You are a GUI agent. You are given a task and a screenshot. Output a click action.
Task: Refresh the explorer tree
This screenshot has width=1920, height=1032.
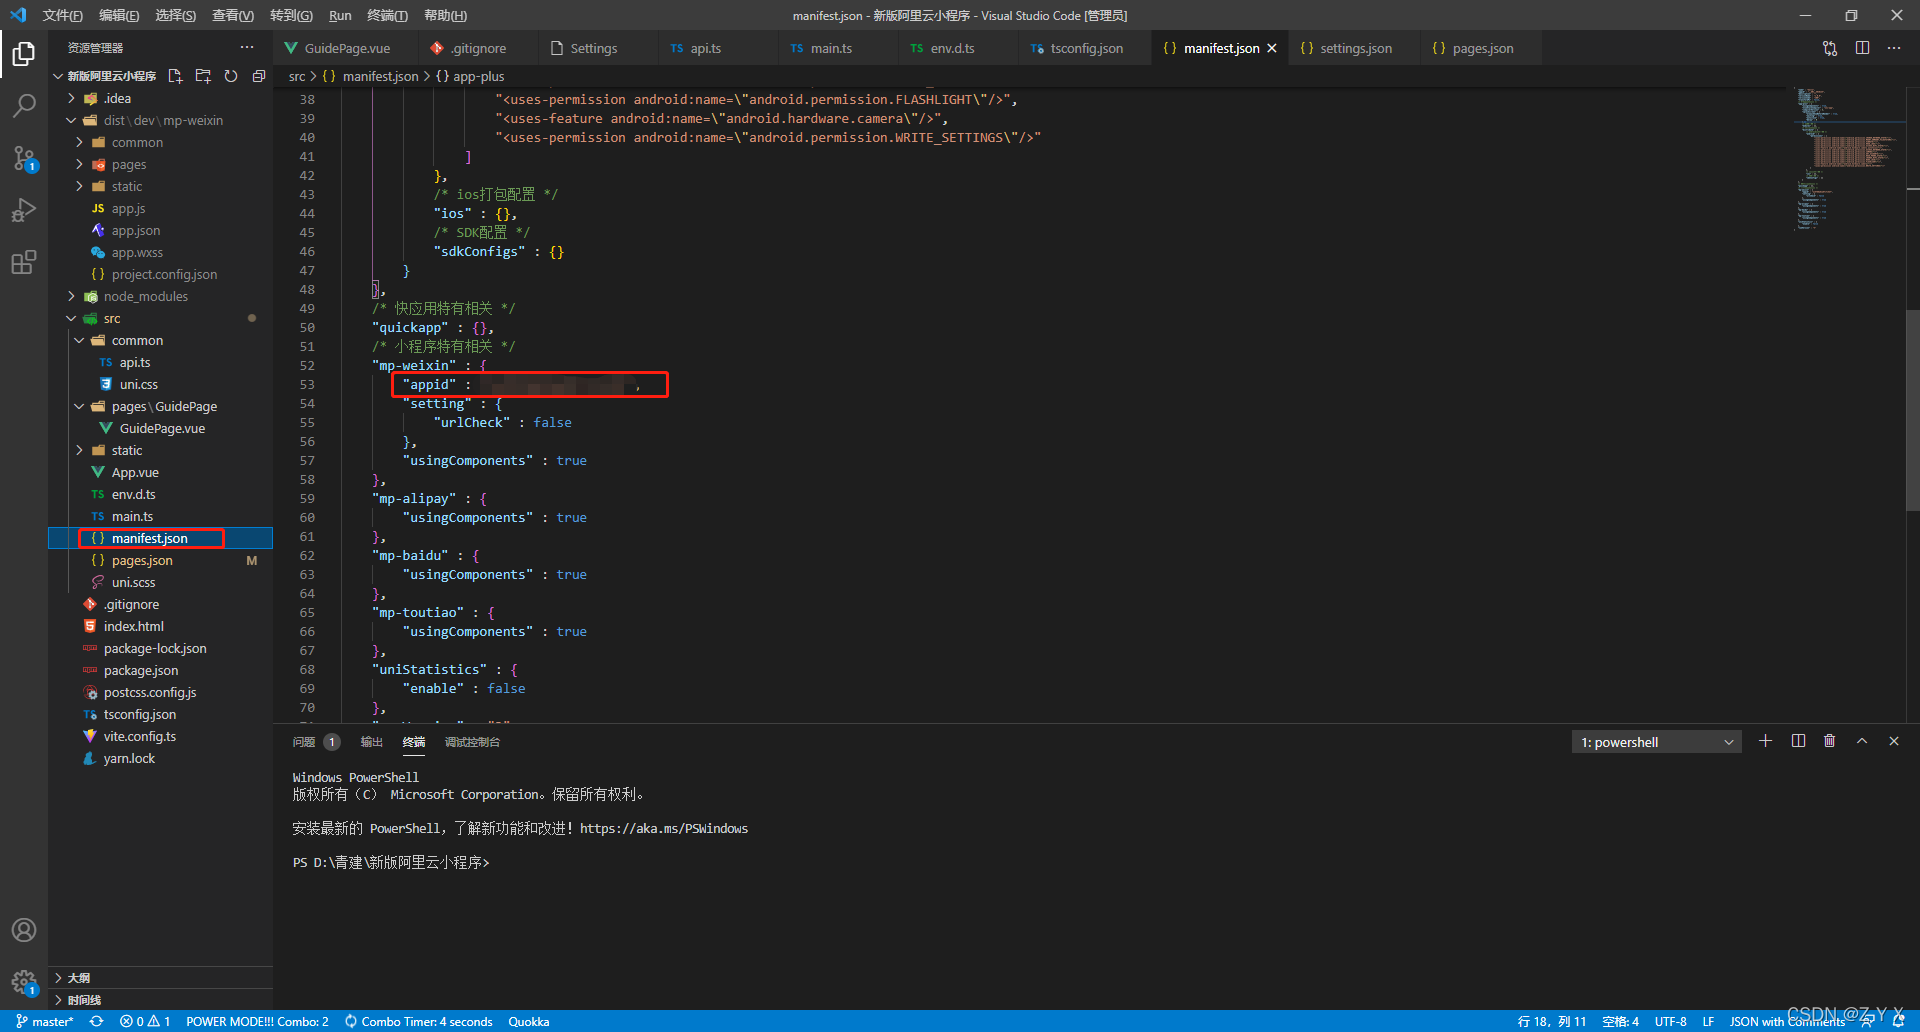(231, 76)
